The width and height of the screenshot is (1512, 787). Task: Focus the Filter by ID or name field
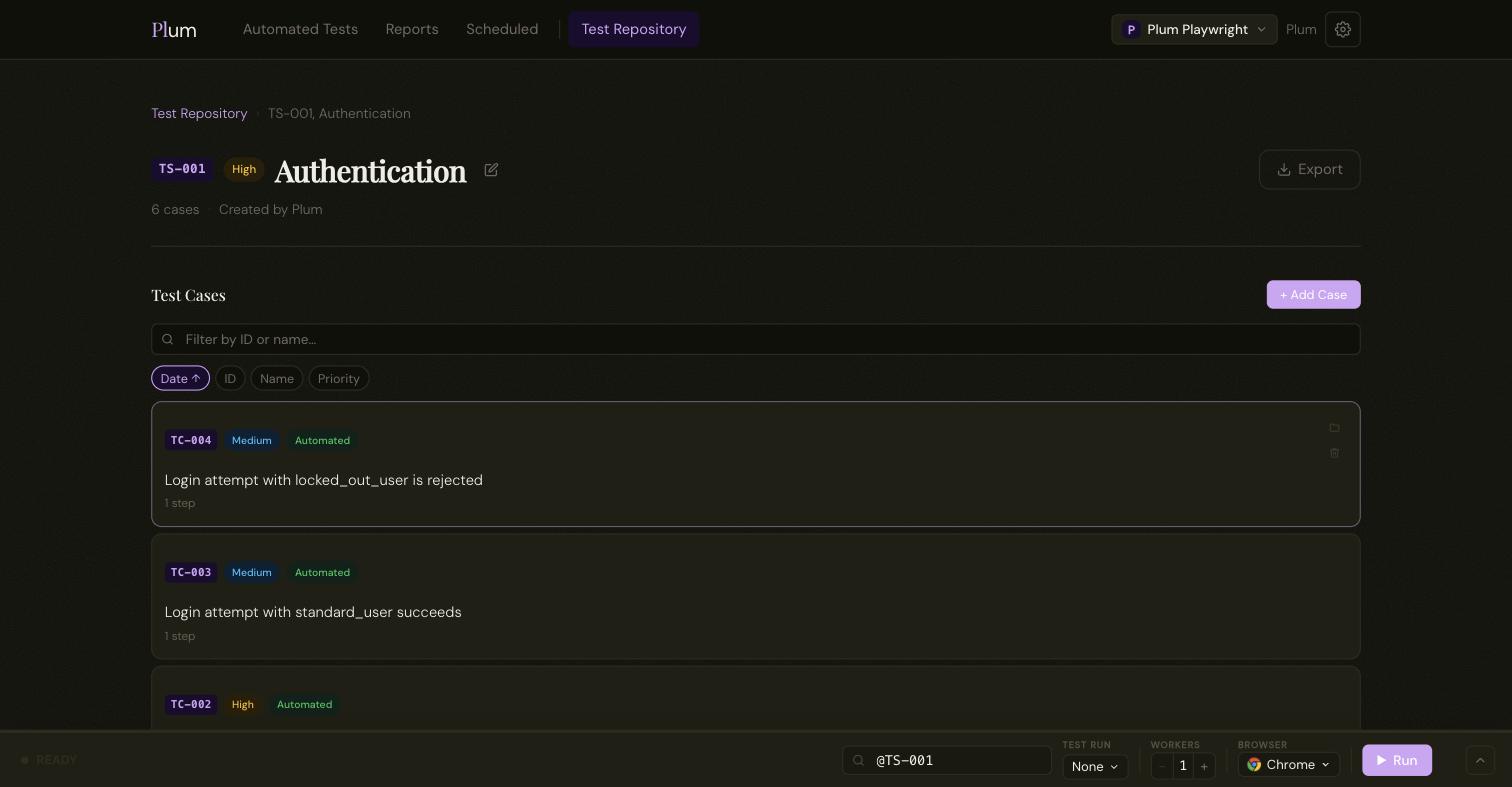756,339
